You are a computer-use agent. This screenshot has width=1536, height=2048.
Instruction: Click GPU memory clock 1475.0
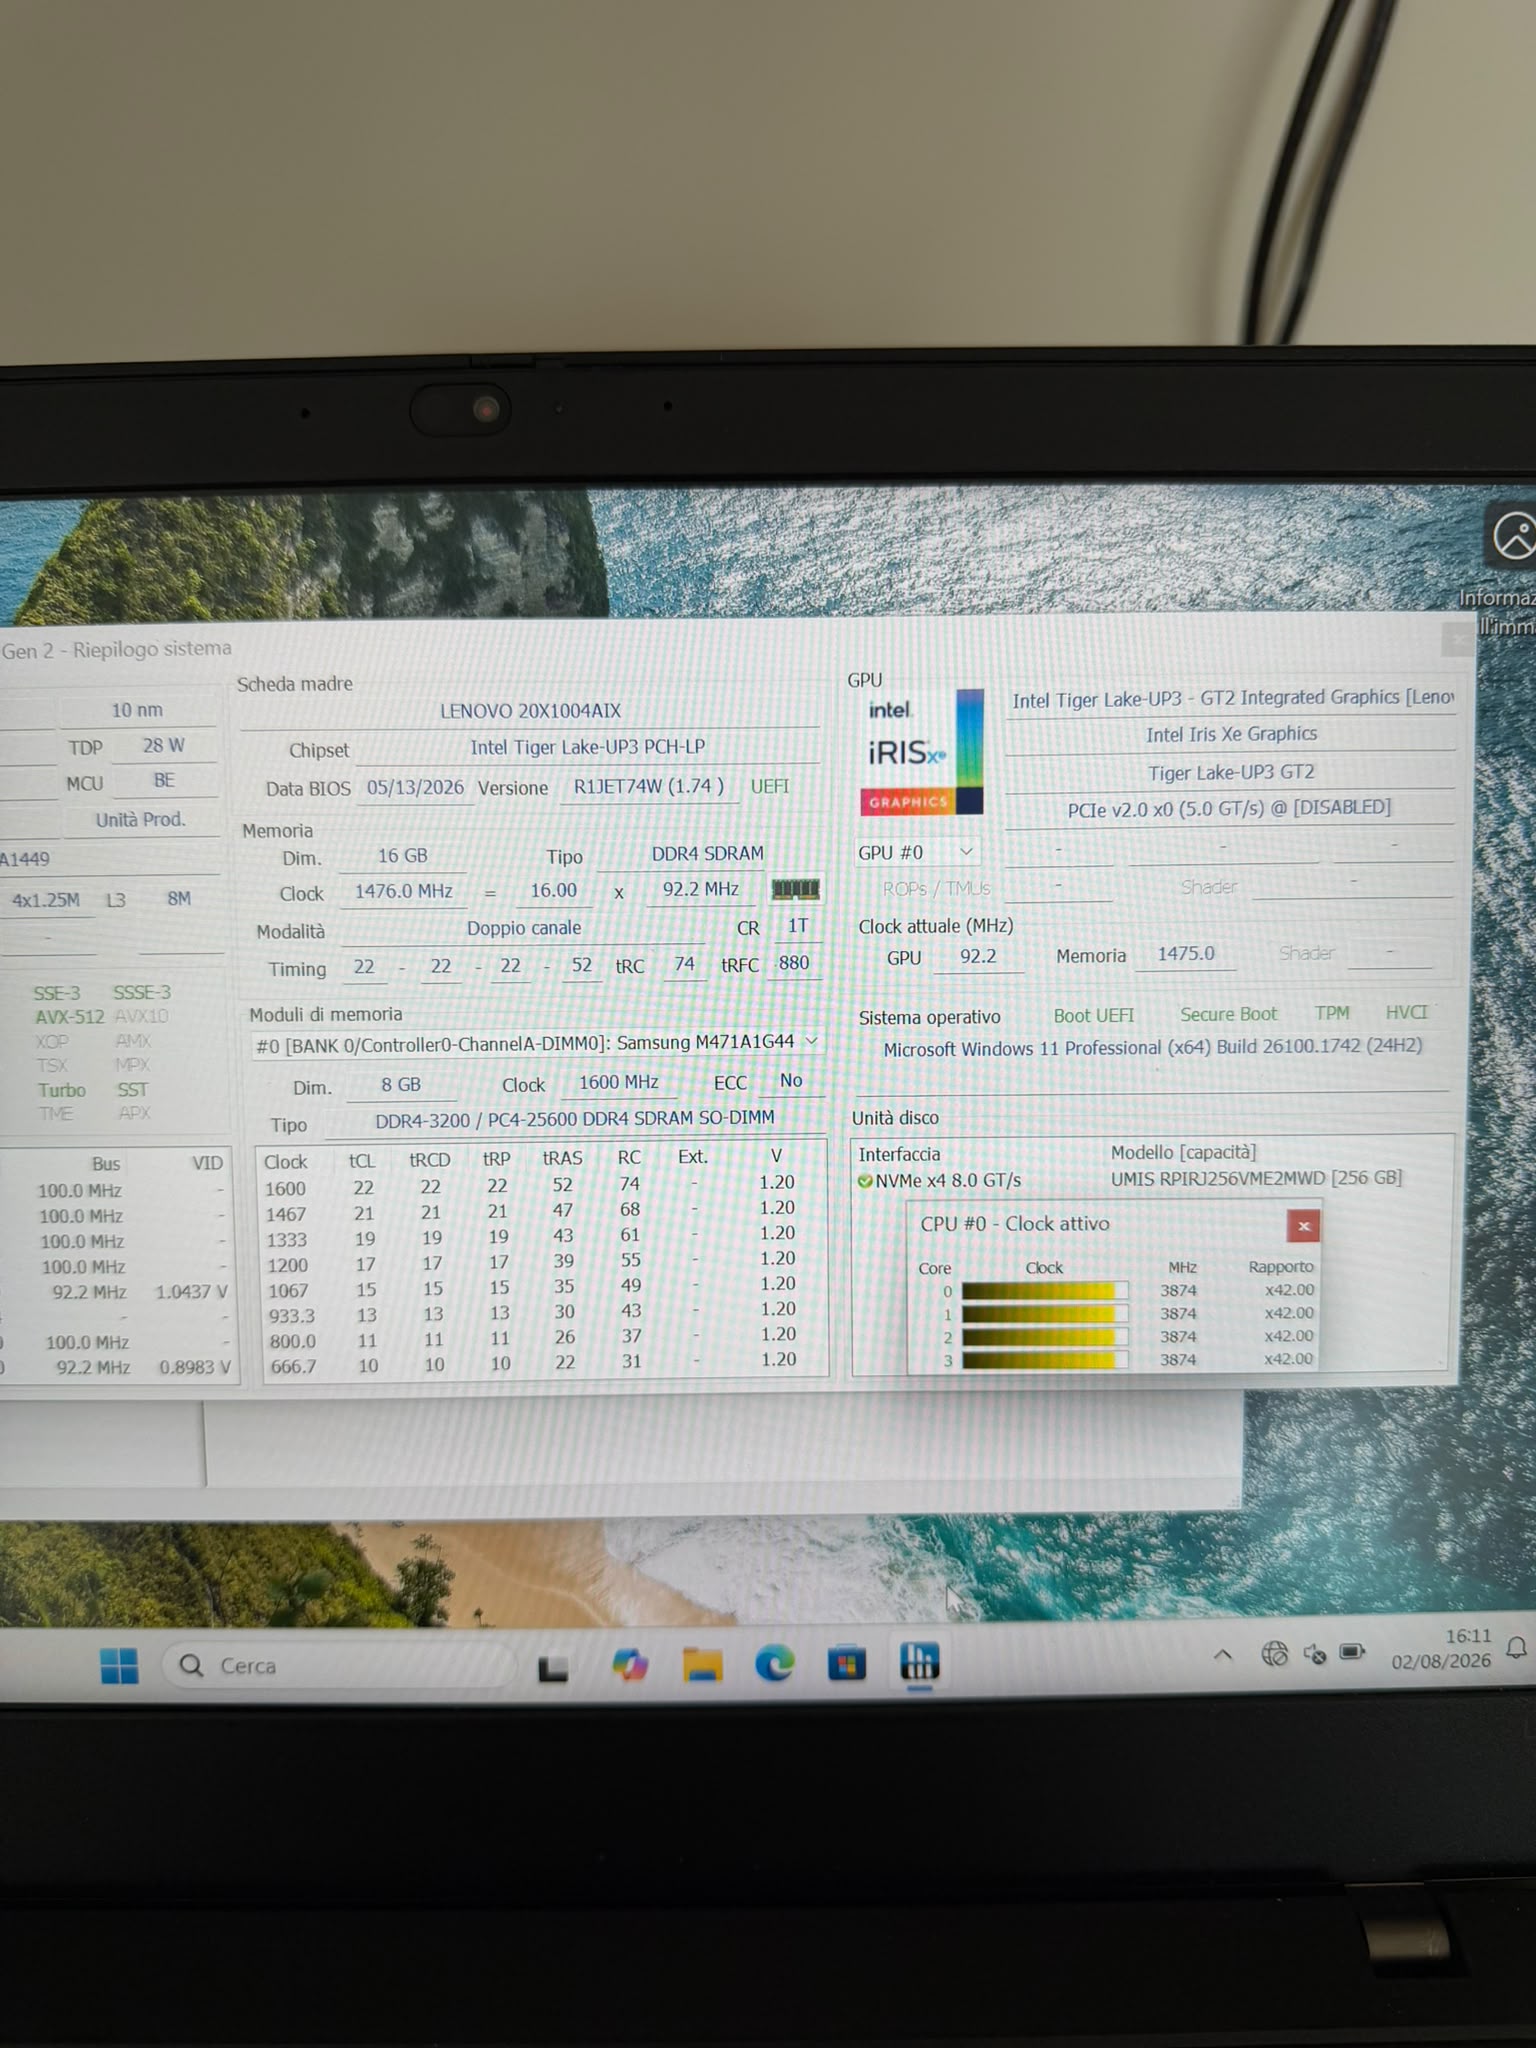[x=1186, y=954]
